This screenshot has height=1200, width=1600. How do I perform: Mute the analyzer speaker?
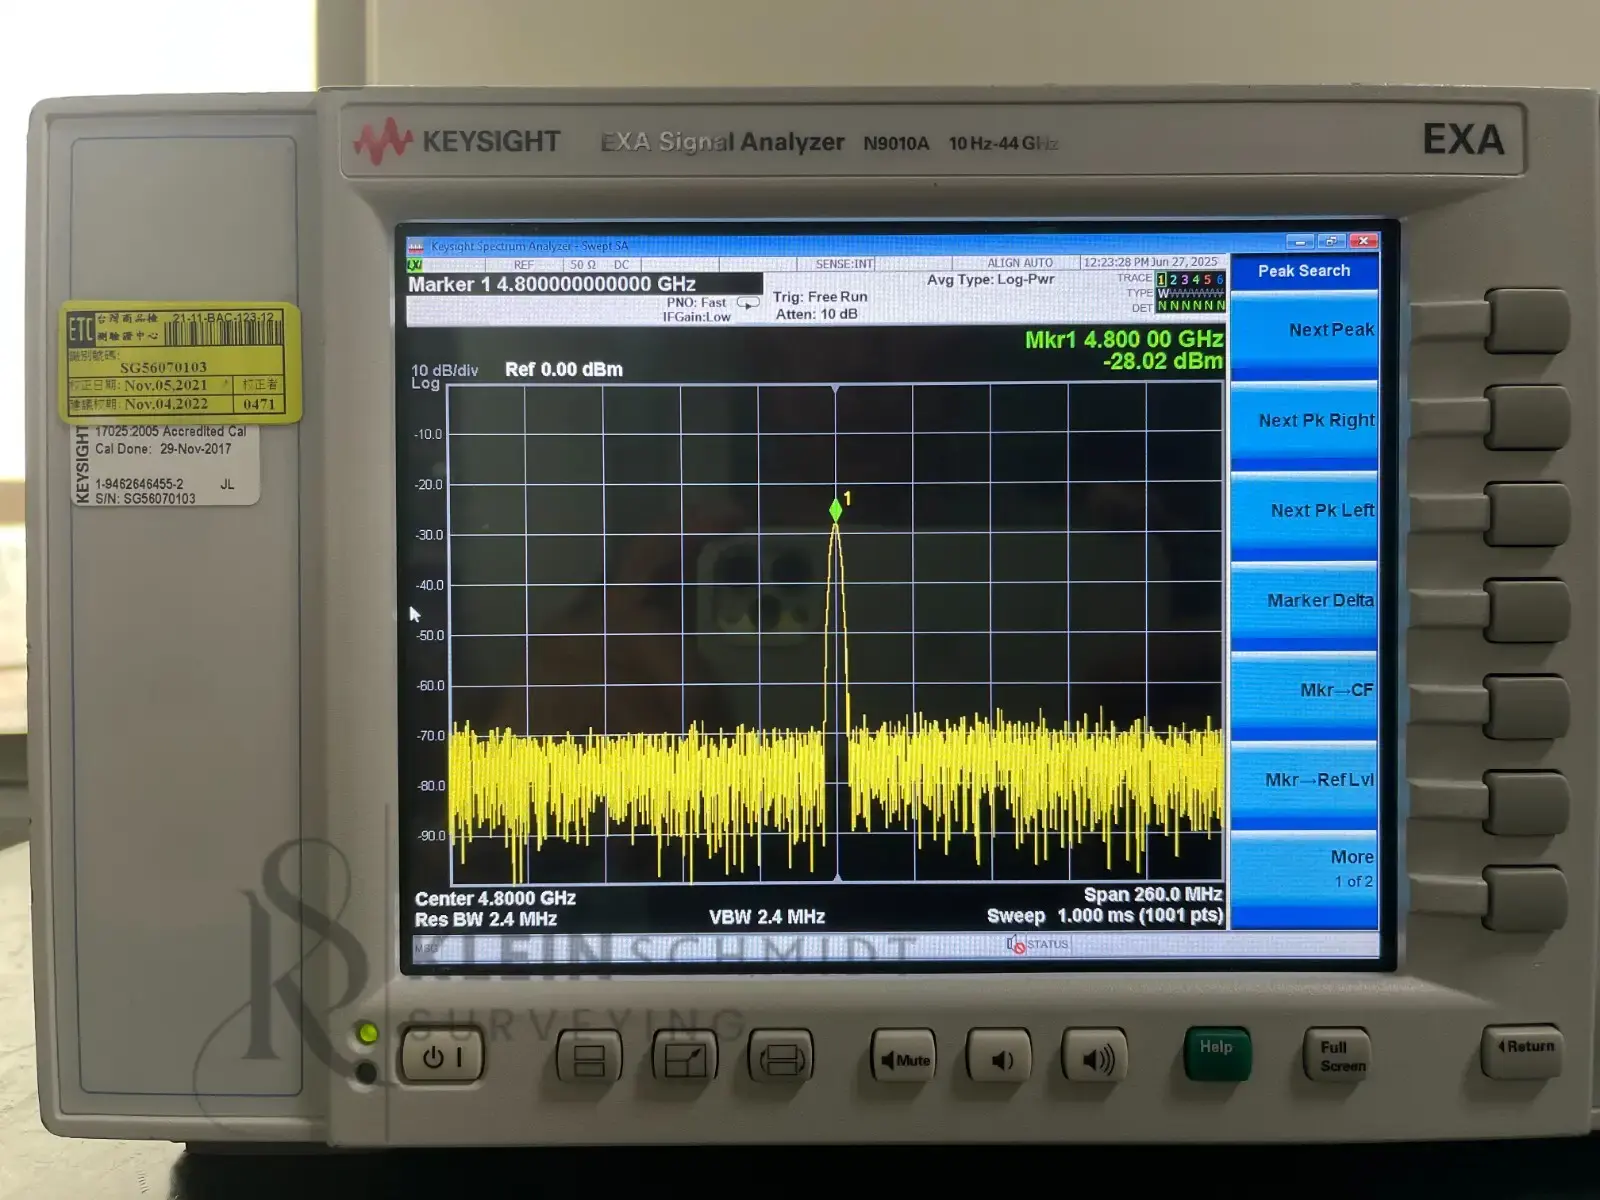[904, 1059]
